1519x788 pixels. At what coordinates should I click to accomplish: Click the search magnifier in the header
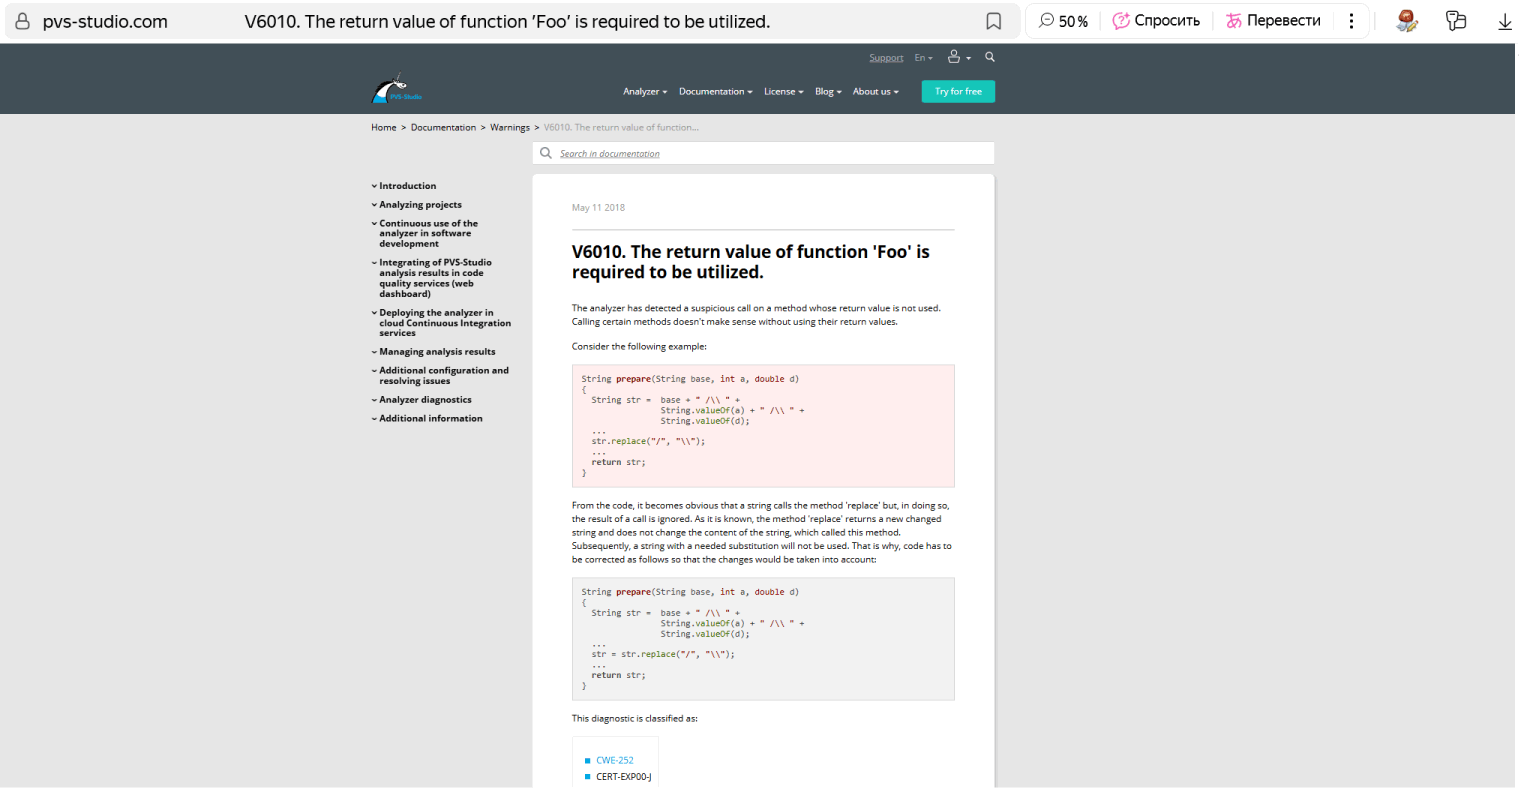990,57
